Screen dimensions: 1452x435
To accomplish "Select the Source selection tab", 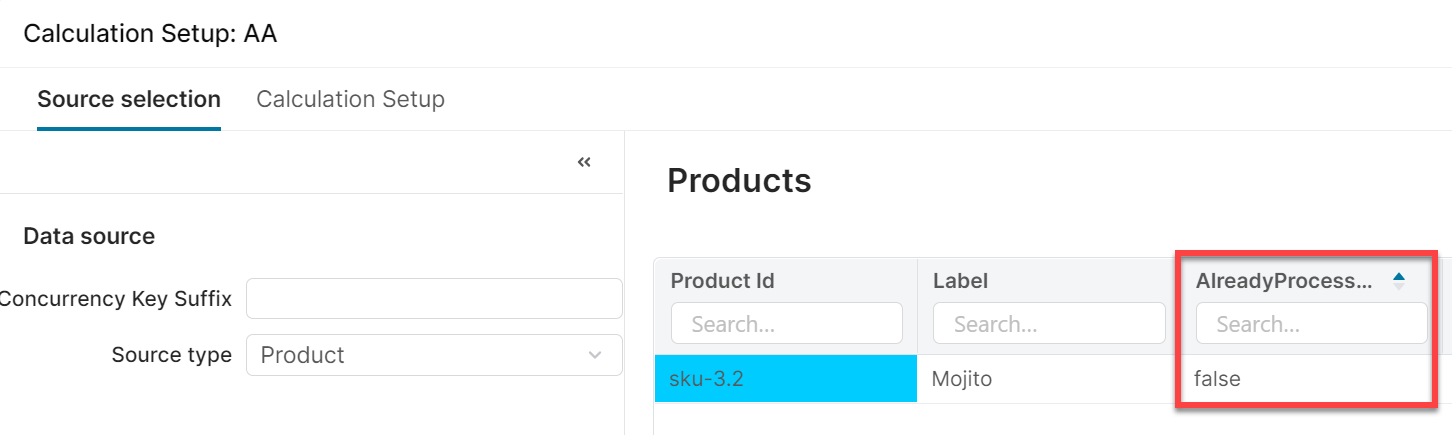I will tap(128, 99).
